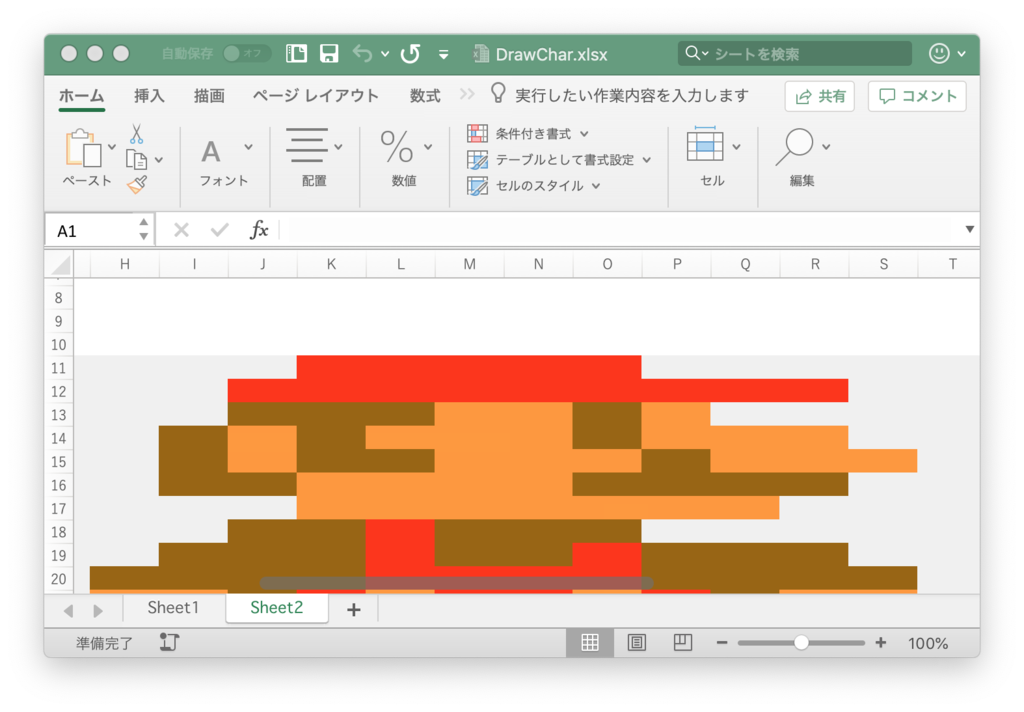Expand the formula bar with the arrow
The image size is (1024, 712).
point(970,229)
